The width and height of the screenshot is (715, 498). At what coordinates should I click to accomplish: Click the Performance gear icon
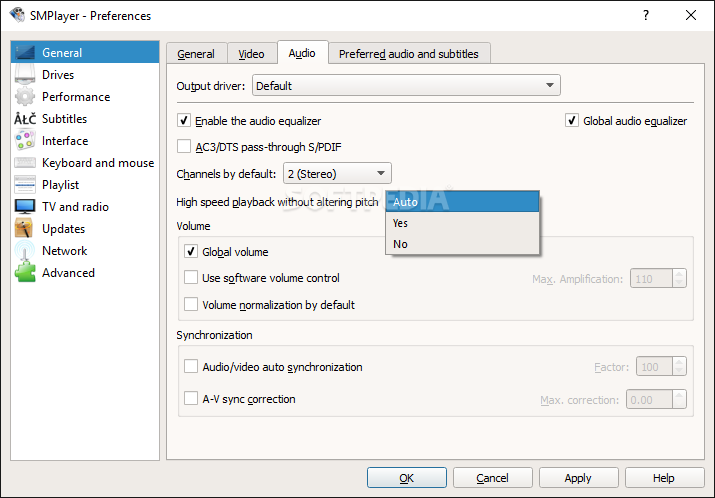pos(25,96)
